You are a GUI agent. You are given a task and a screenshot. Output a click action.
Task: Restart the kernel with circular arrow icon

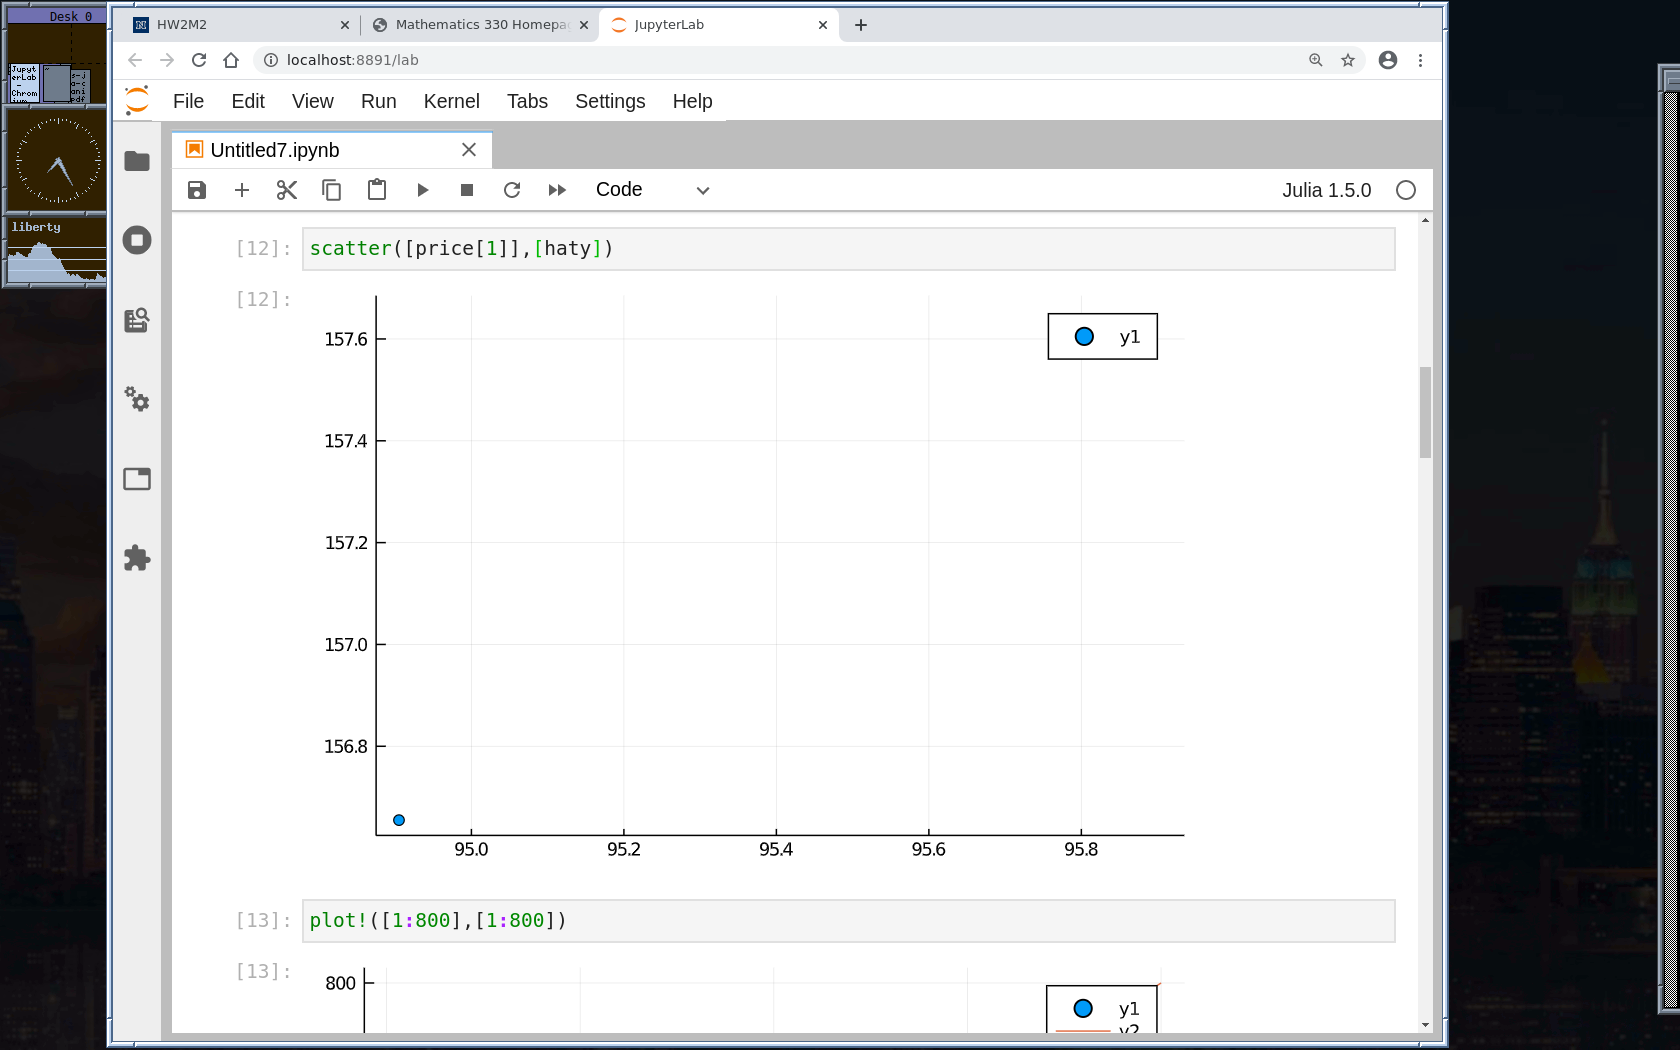coord(512,190)
